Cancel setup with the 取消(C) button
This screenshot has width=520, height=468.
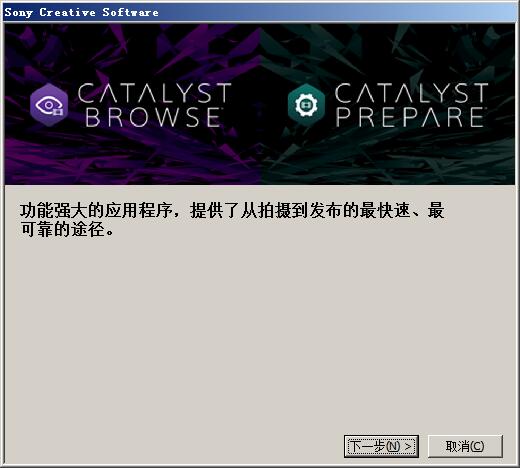465,446
